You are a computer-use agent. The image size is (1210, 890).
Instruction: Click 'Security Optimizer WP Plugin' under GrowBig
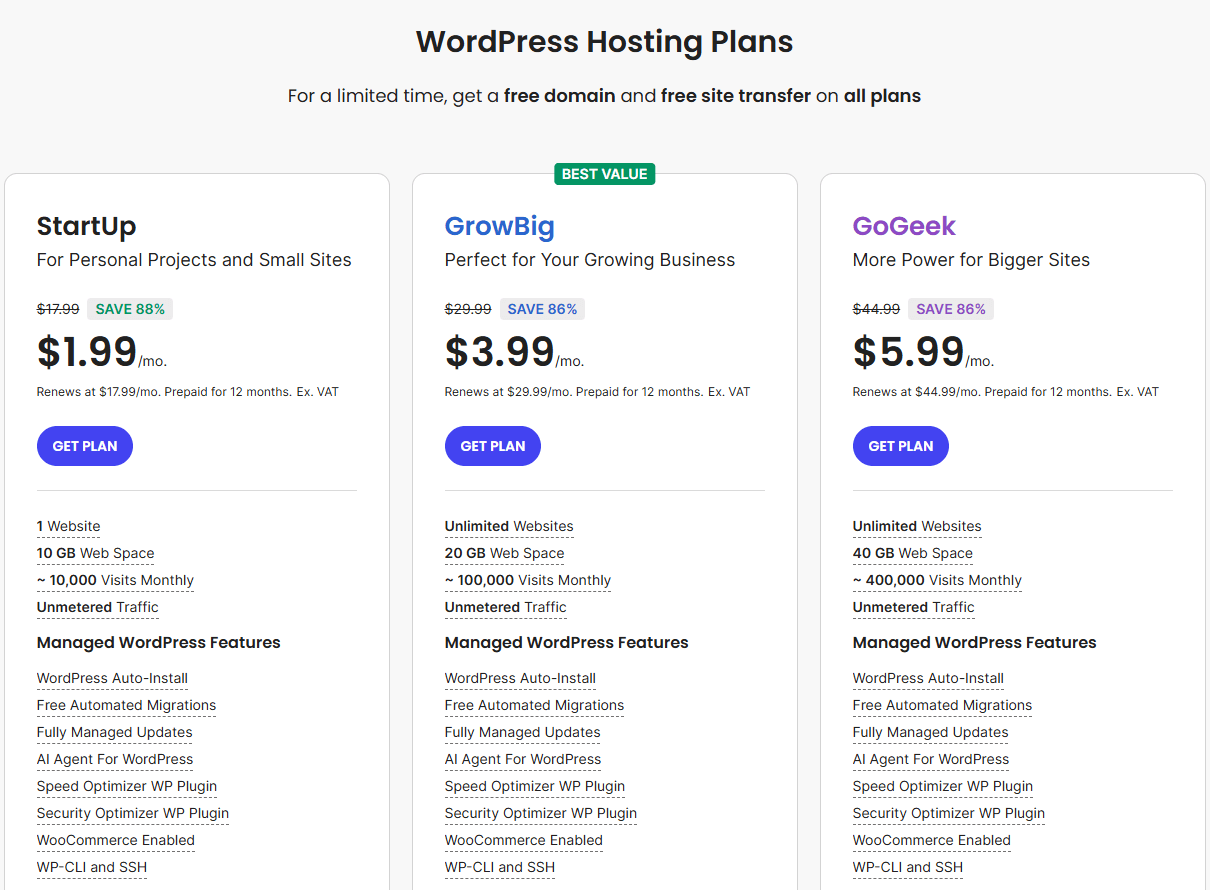pyautogui.click(x=540, y=813)
